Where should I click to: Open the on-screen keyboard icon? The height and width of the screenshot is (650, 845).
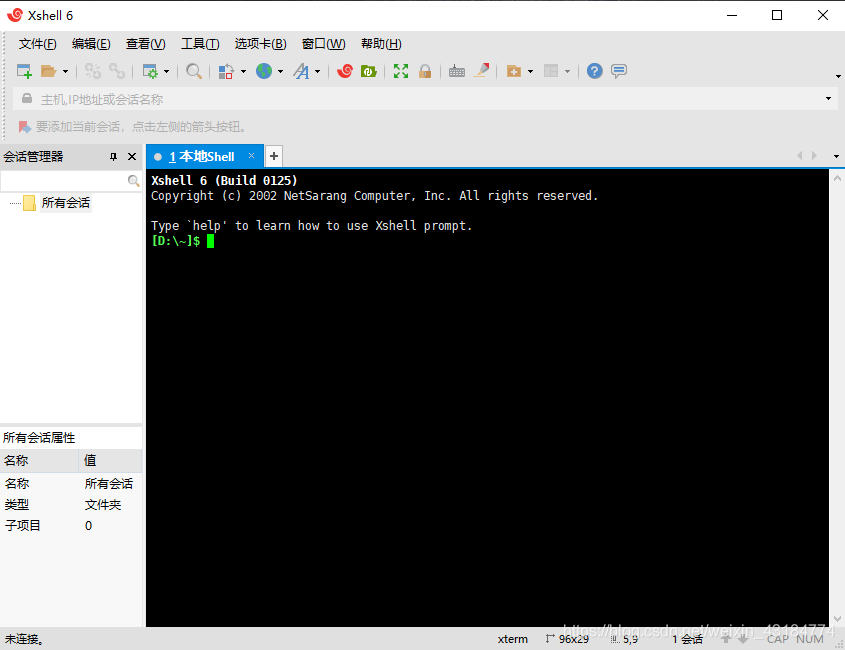click(457, 71)
